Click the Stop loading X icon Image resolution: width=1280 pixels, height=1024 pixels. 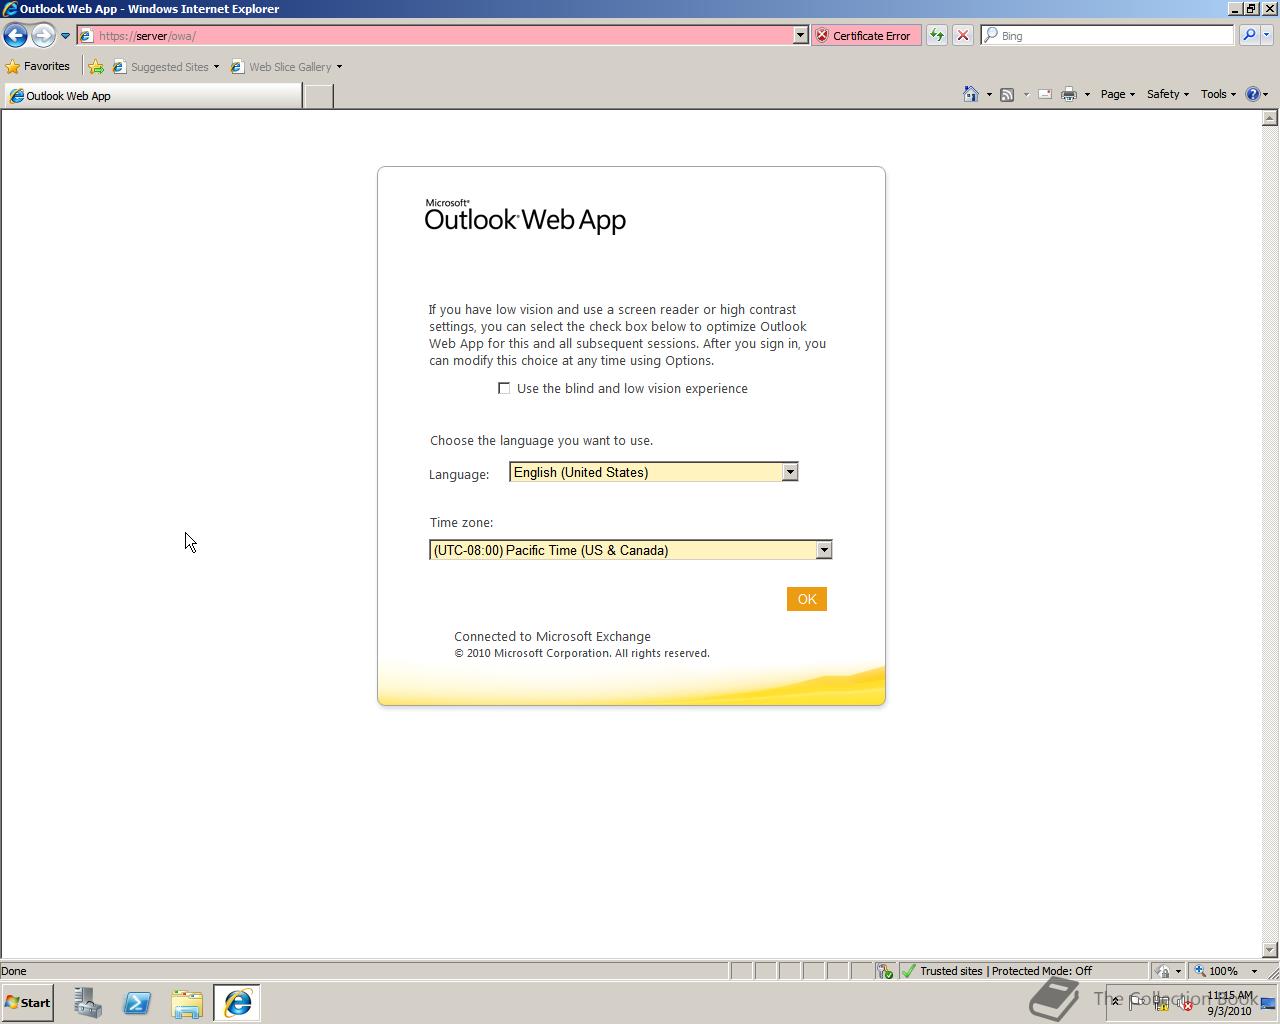[963, 35]
